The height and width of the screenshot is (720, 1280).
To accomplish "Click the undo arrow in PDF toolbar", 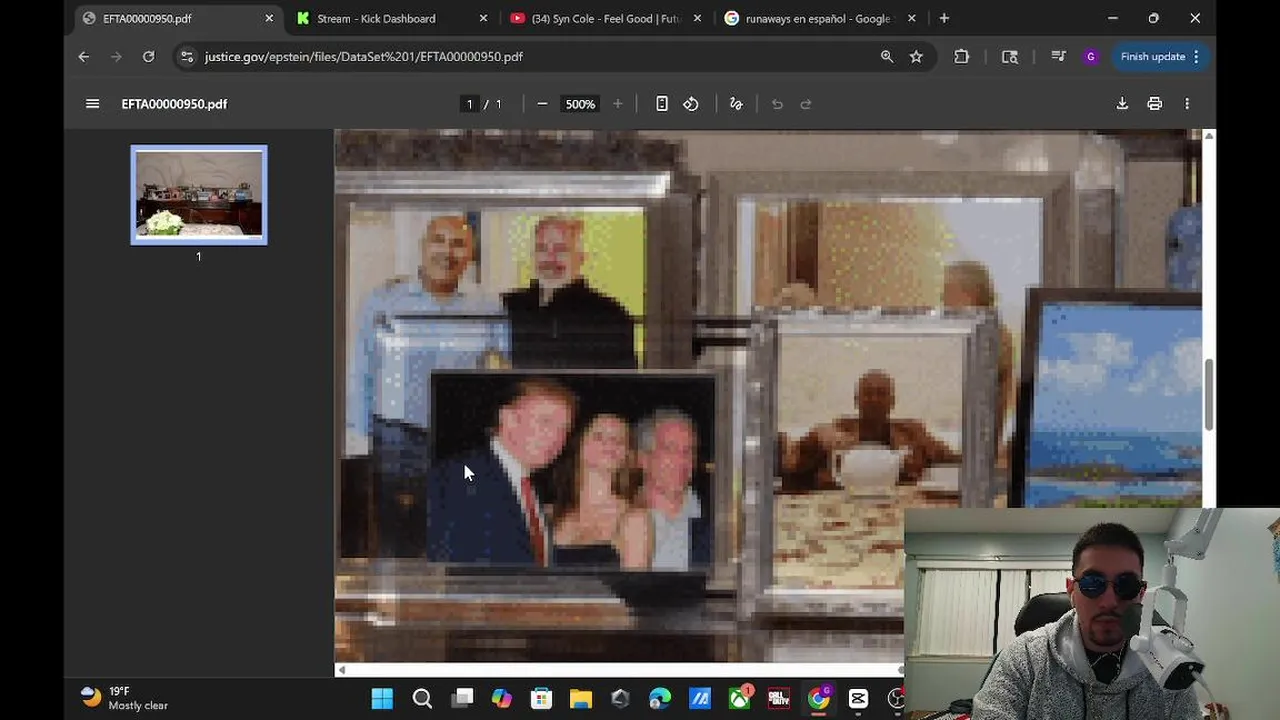I will click(777, 104).
